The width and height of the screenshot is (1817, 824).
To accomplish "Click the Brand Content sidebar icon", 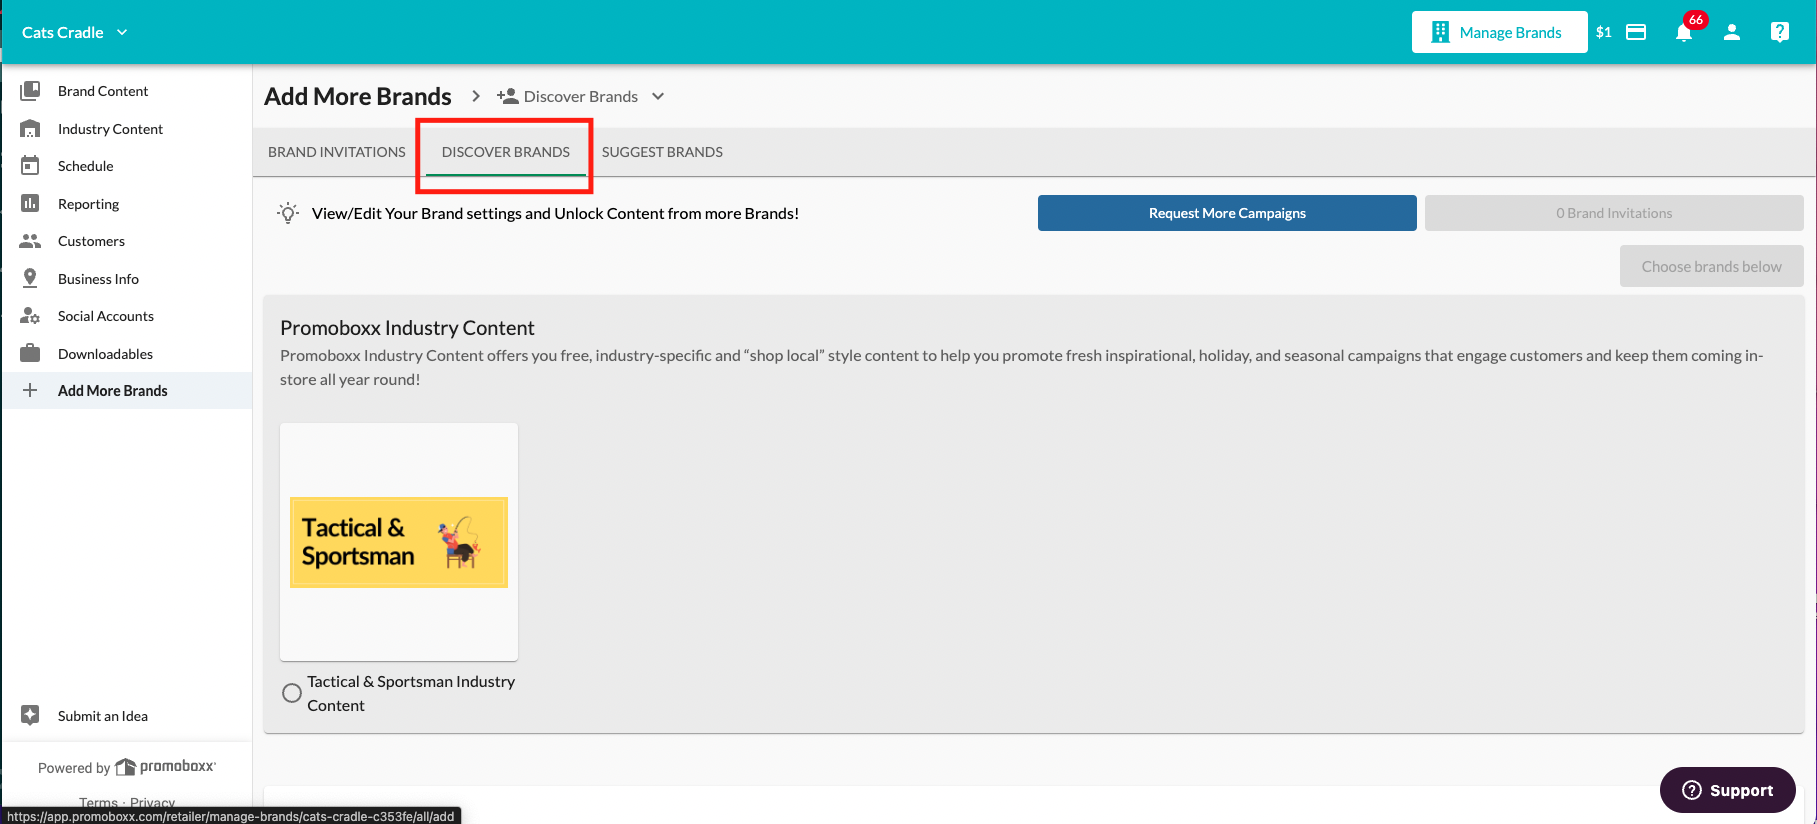I will pyautogui.click(x=30, y=91).
